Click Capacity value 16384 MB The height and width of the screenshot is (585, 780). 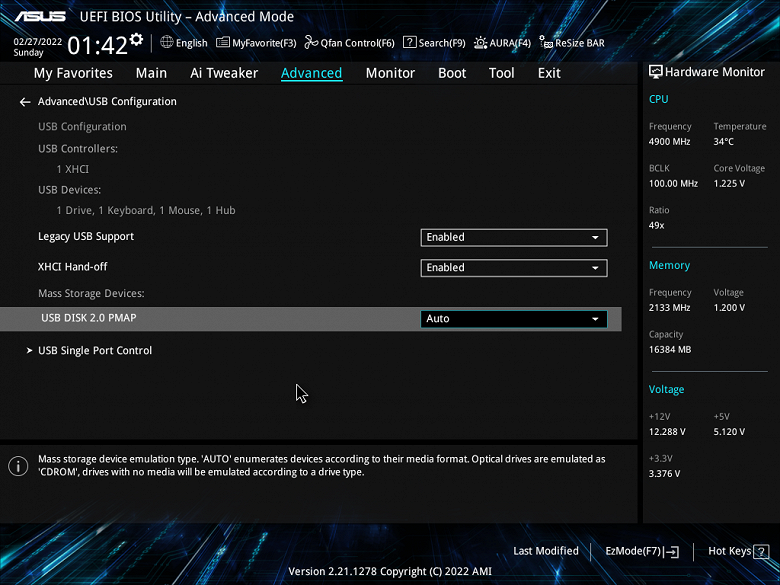(670, 350)
